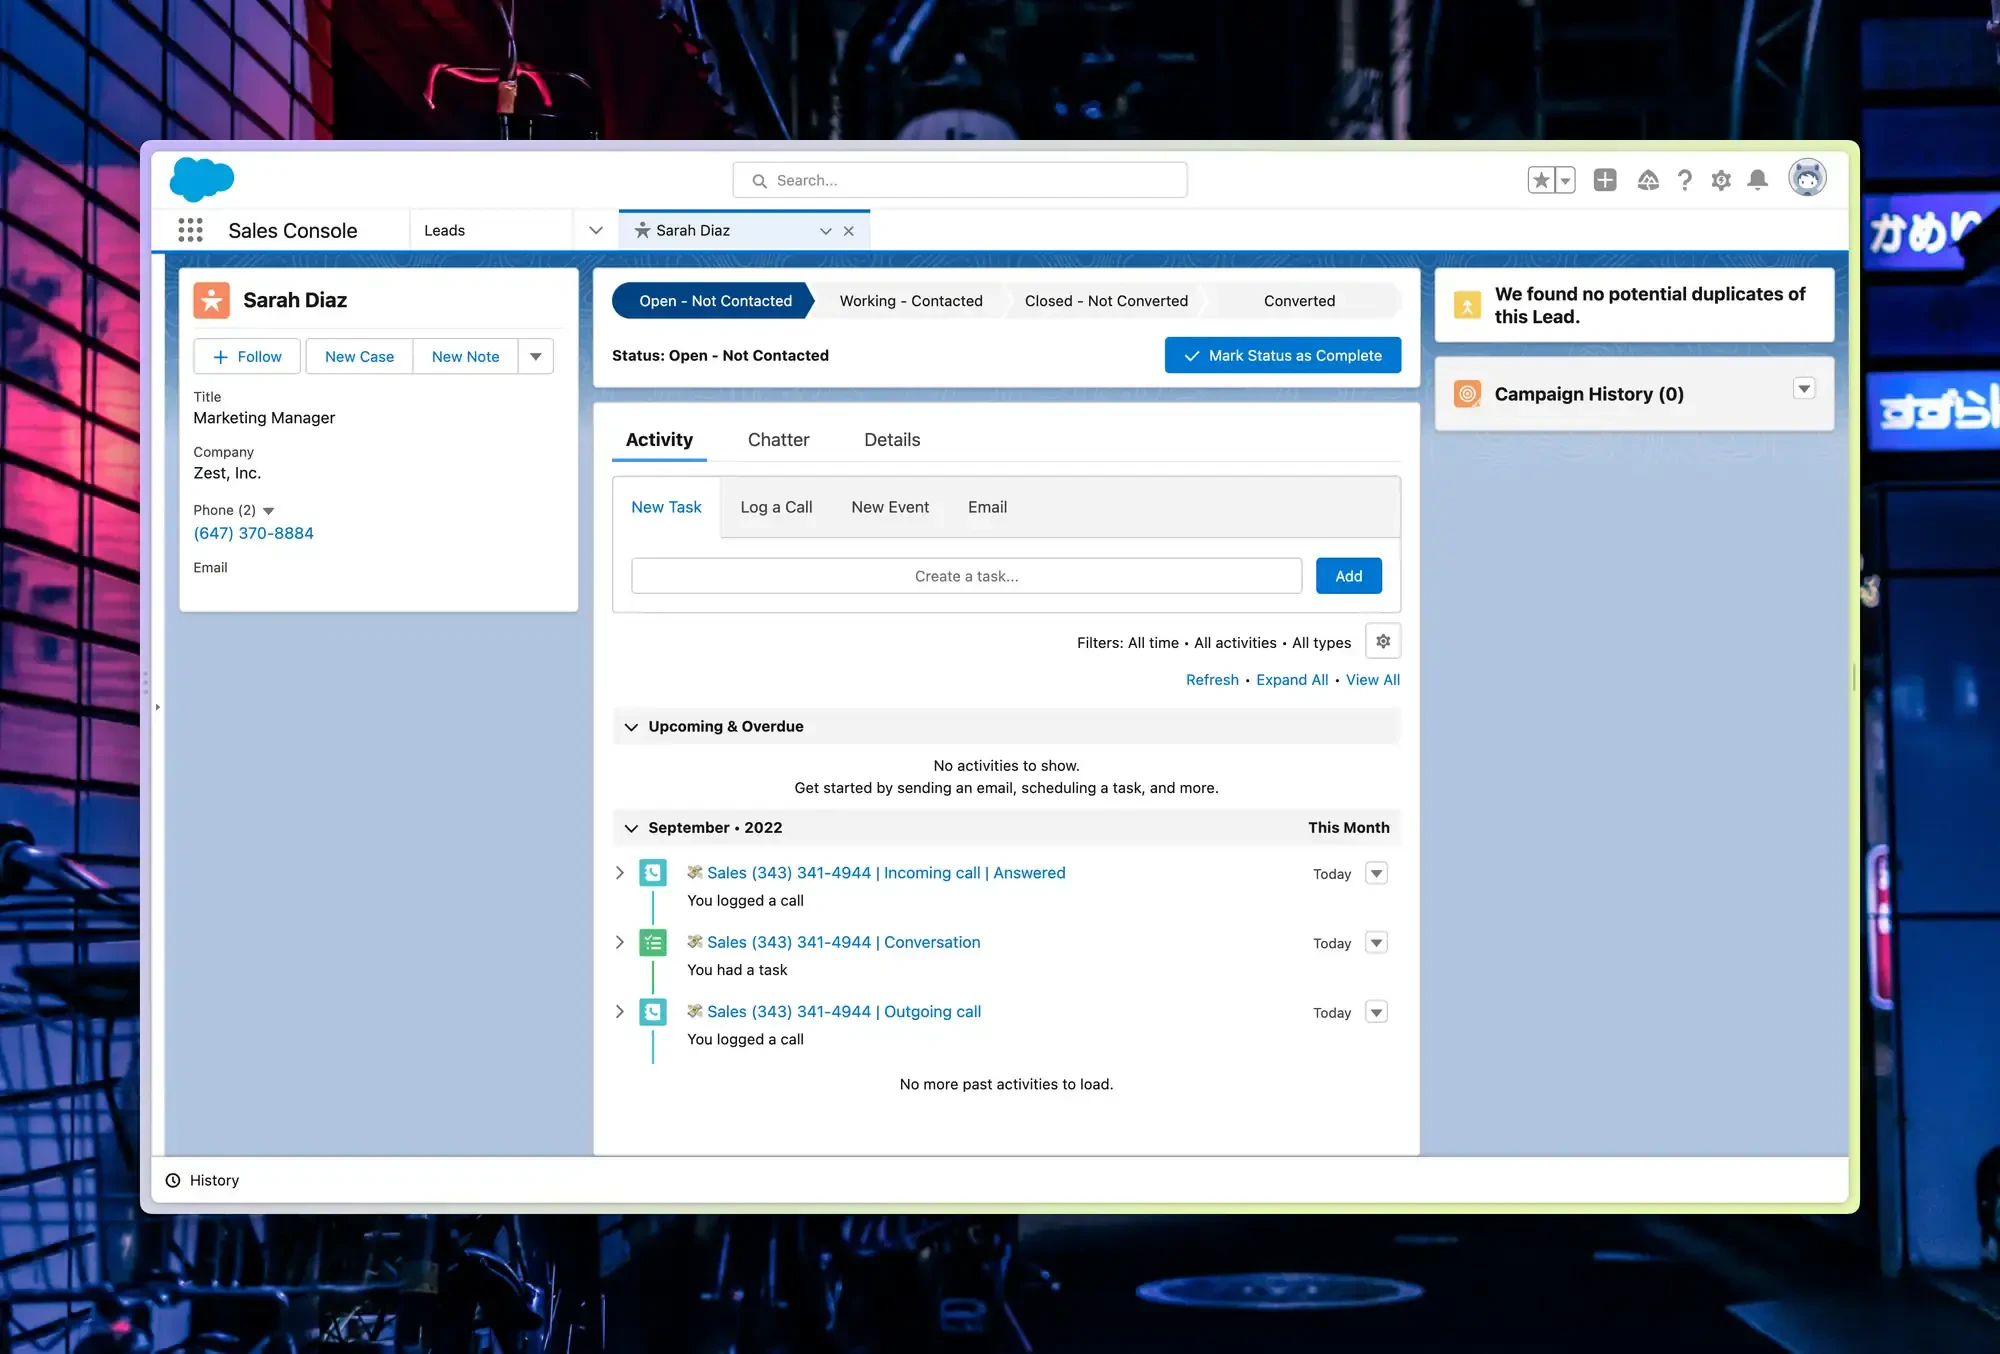Image resolution: width=2000 pixels, height=1354 pixels.
Task: Open the Help question mark icon
Action: click(1684, 180)
